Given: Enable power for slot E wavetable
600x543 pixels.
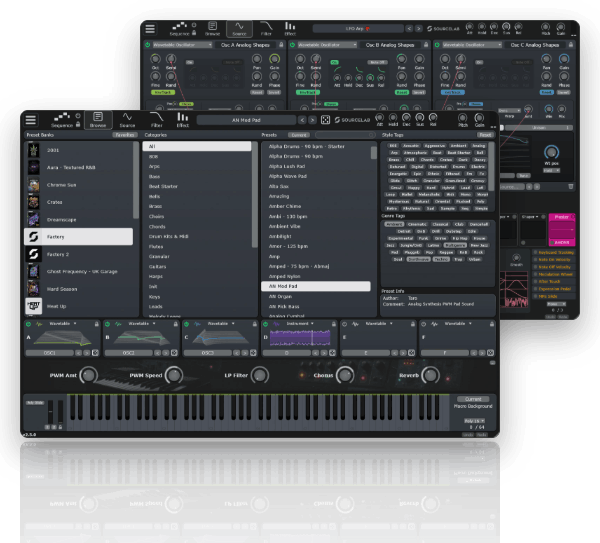Looking at the screenshot, I should (x=345, y=324).
